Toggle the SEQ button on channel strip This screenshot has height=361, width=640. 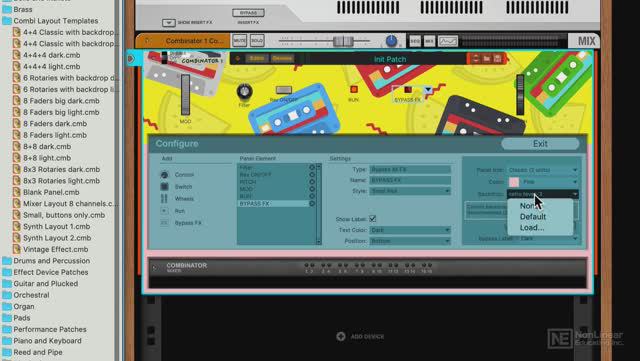[415, 41]
